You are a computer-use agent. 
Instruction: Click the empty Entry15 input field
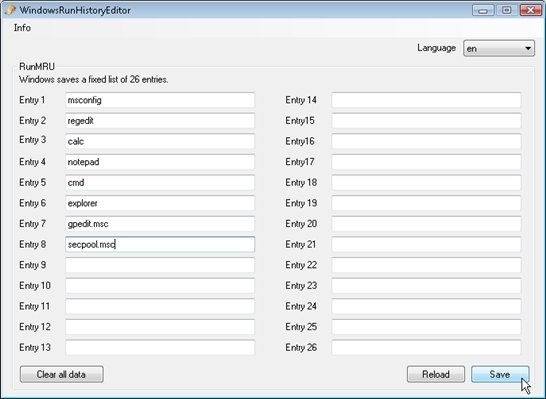tap(426, 121)
